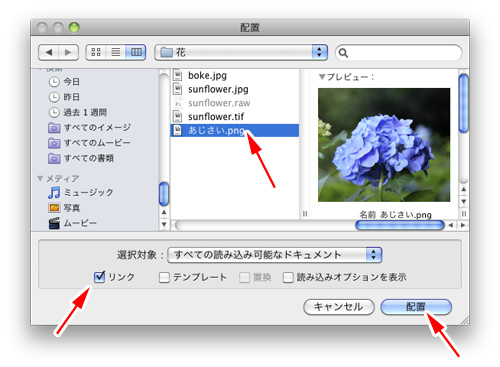Click the disabled 置換 checkbox

(244, 277)
